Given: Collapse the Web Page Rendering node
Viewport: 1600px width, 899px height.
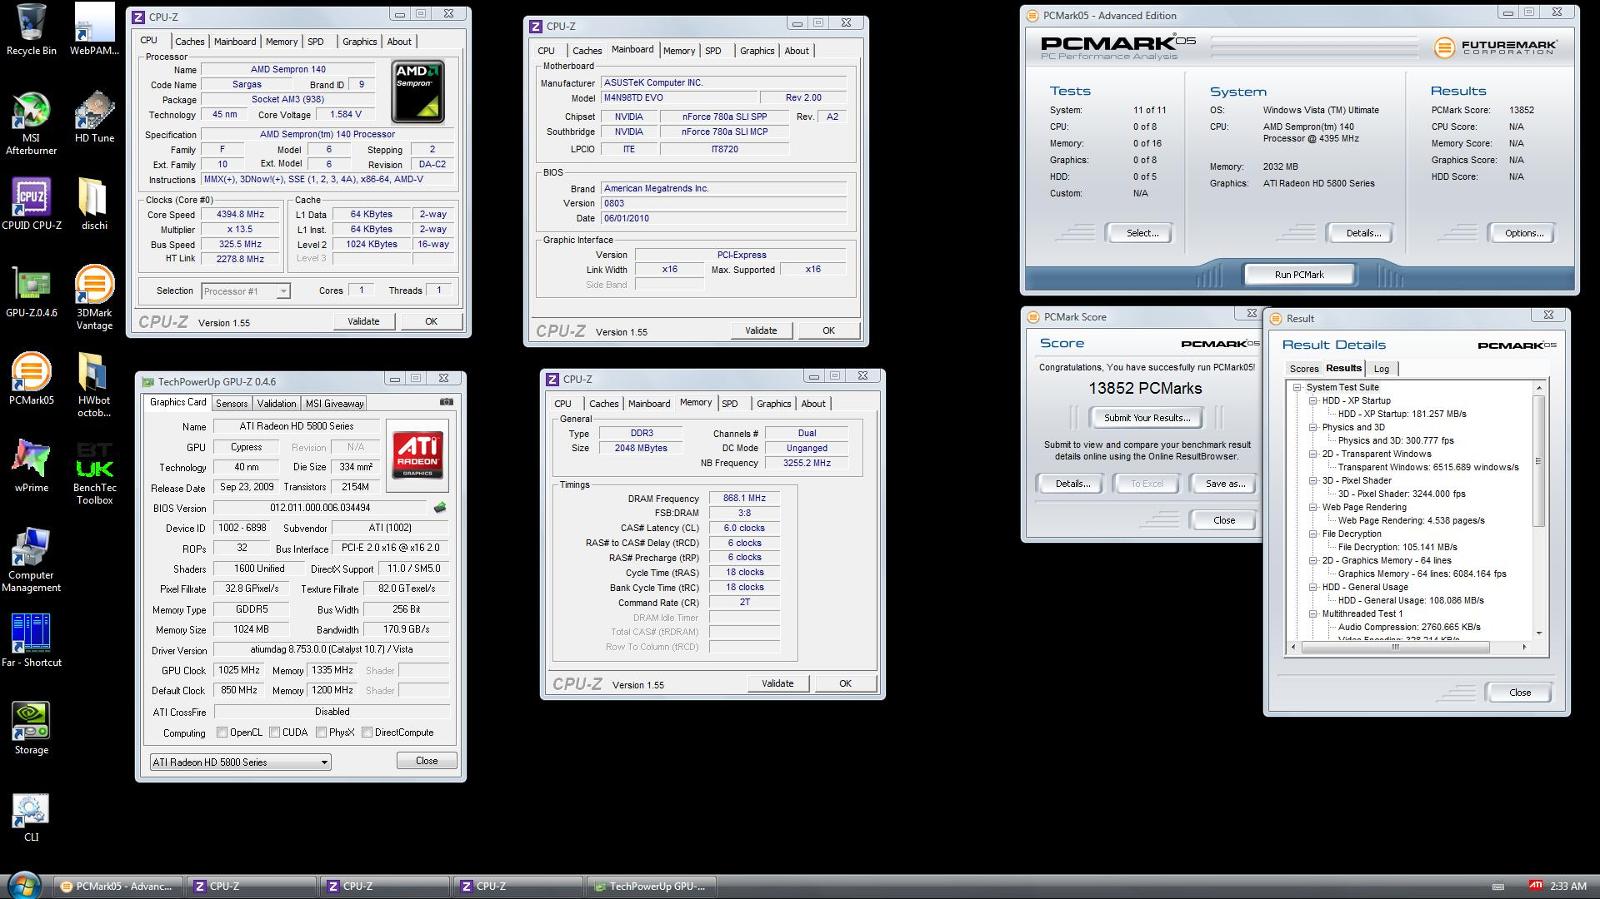Looking at the screenshot, I should [x=1313, y=507].
